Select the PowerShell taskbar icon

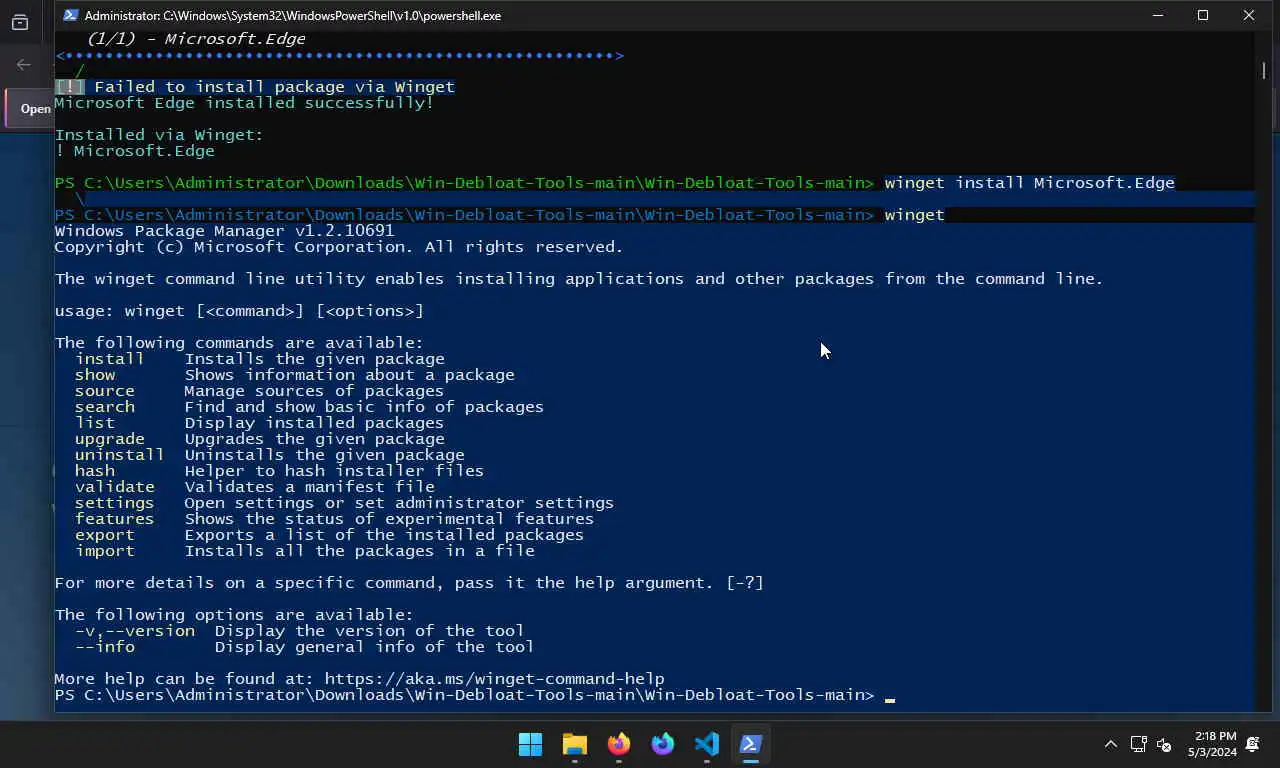coord(751,744)
